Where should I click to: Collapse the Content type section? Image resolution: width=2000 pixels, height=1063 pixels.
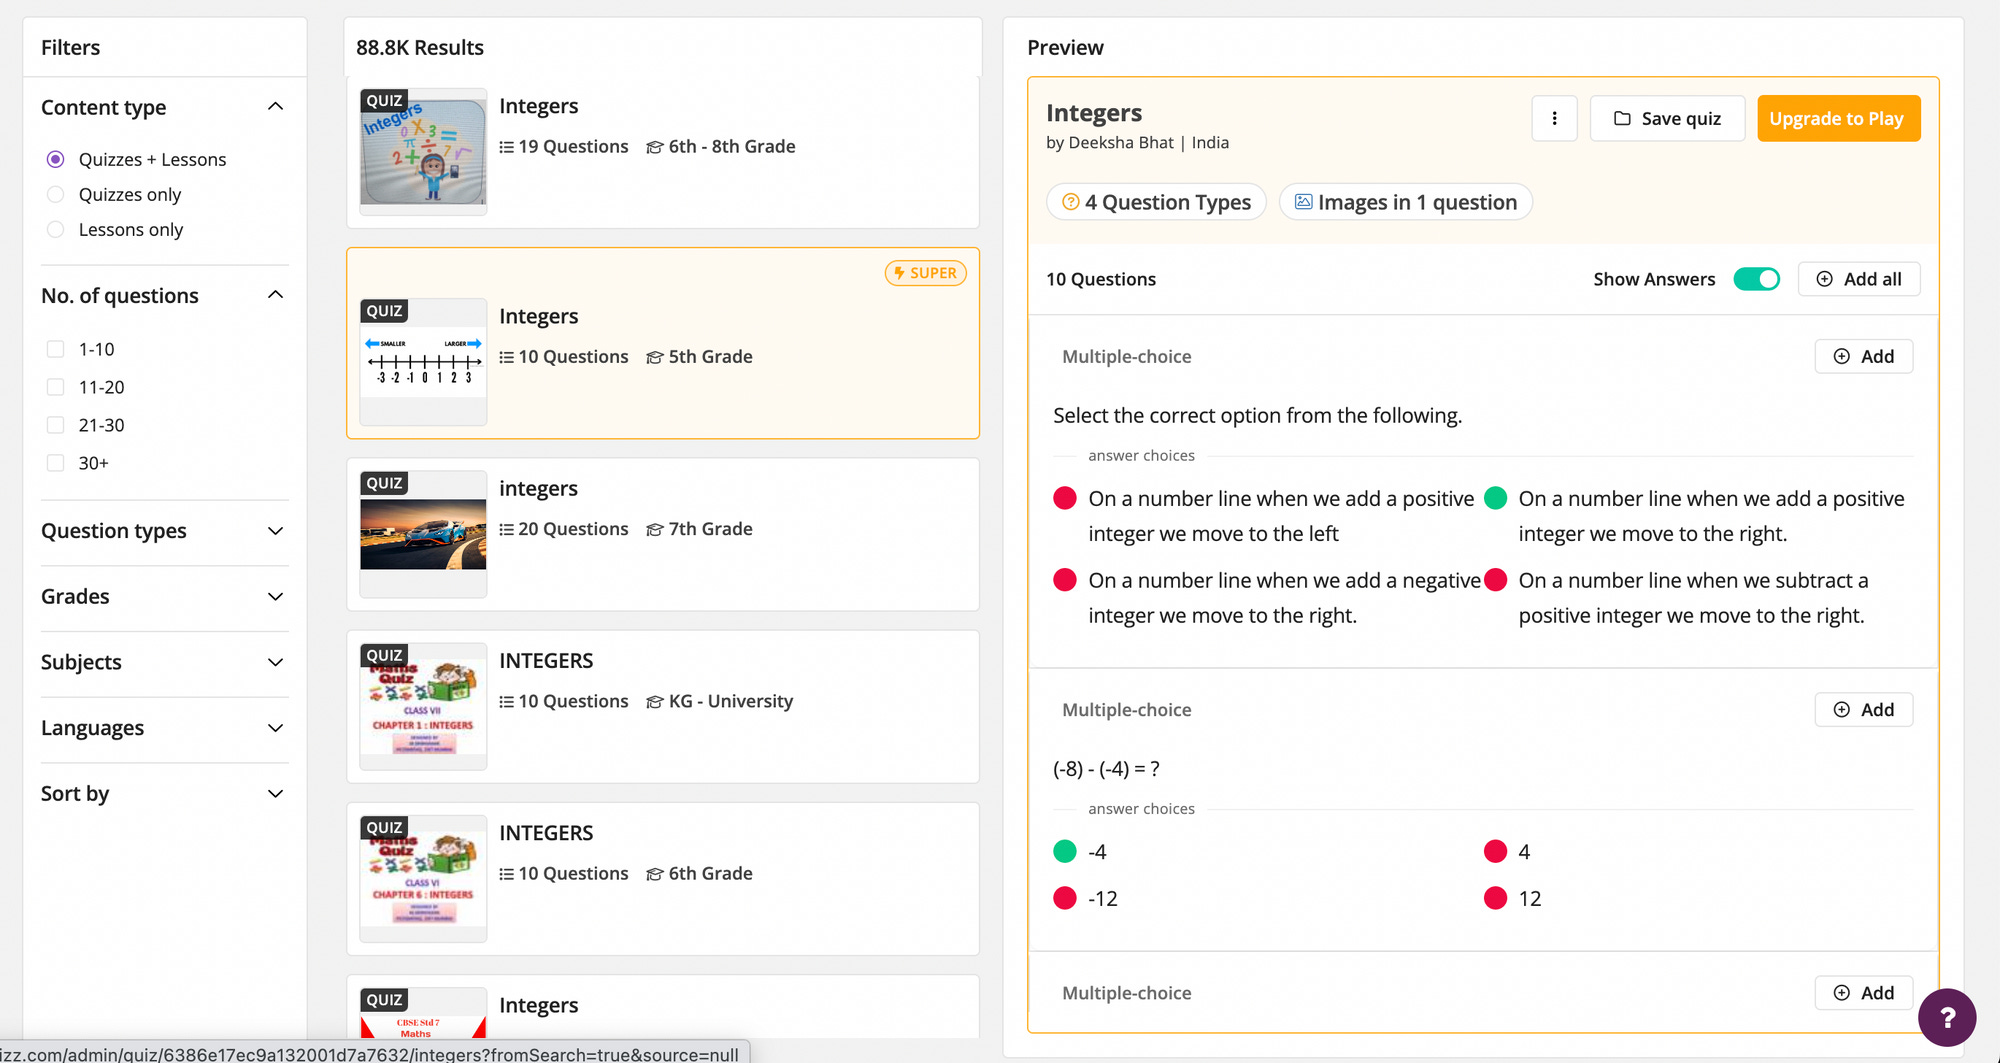click(276, 107)
